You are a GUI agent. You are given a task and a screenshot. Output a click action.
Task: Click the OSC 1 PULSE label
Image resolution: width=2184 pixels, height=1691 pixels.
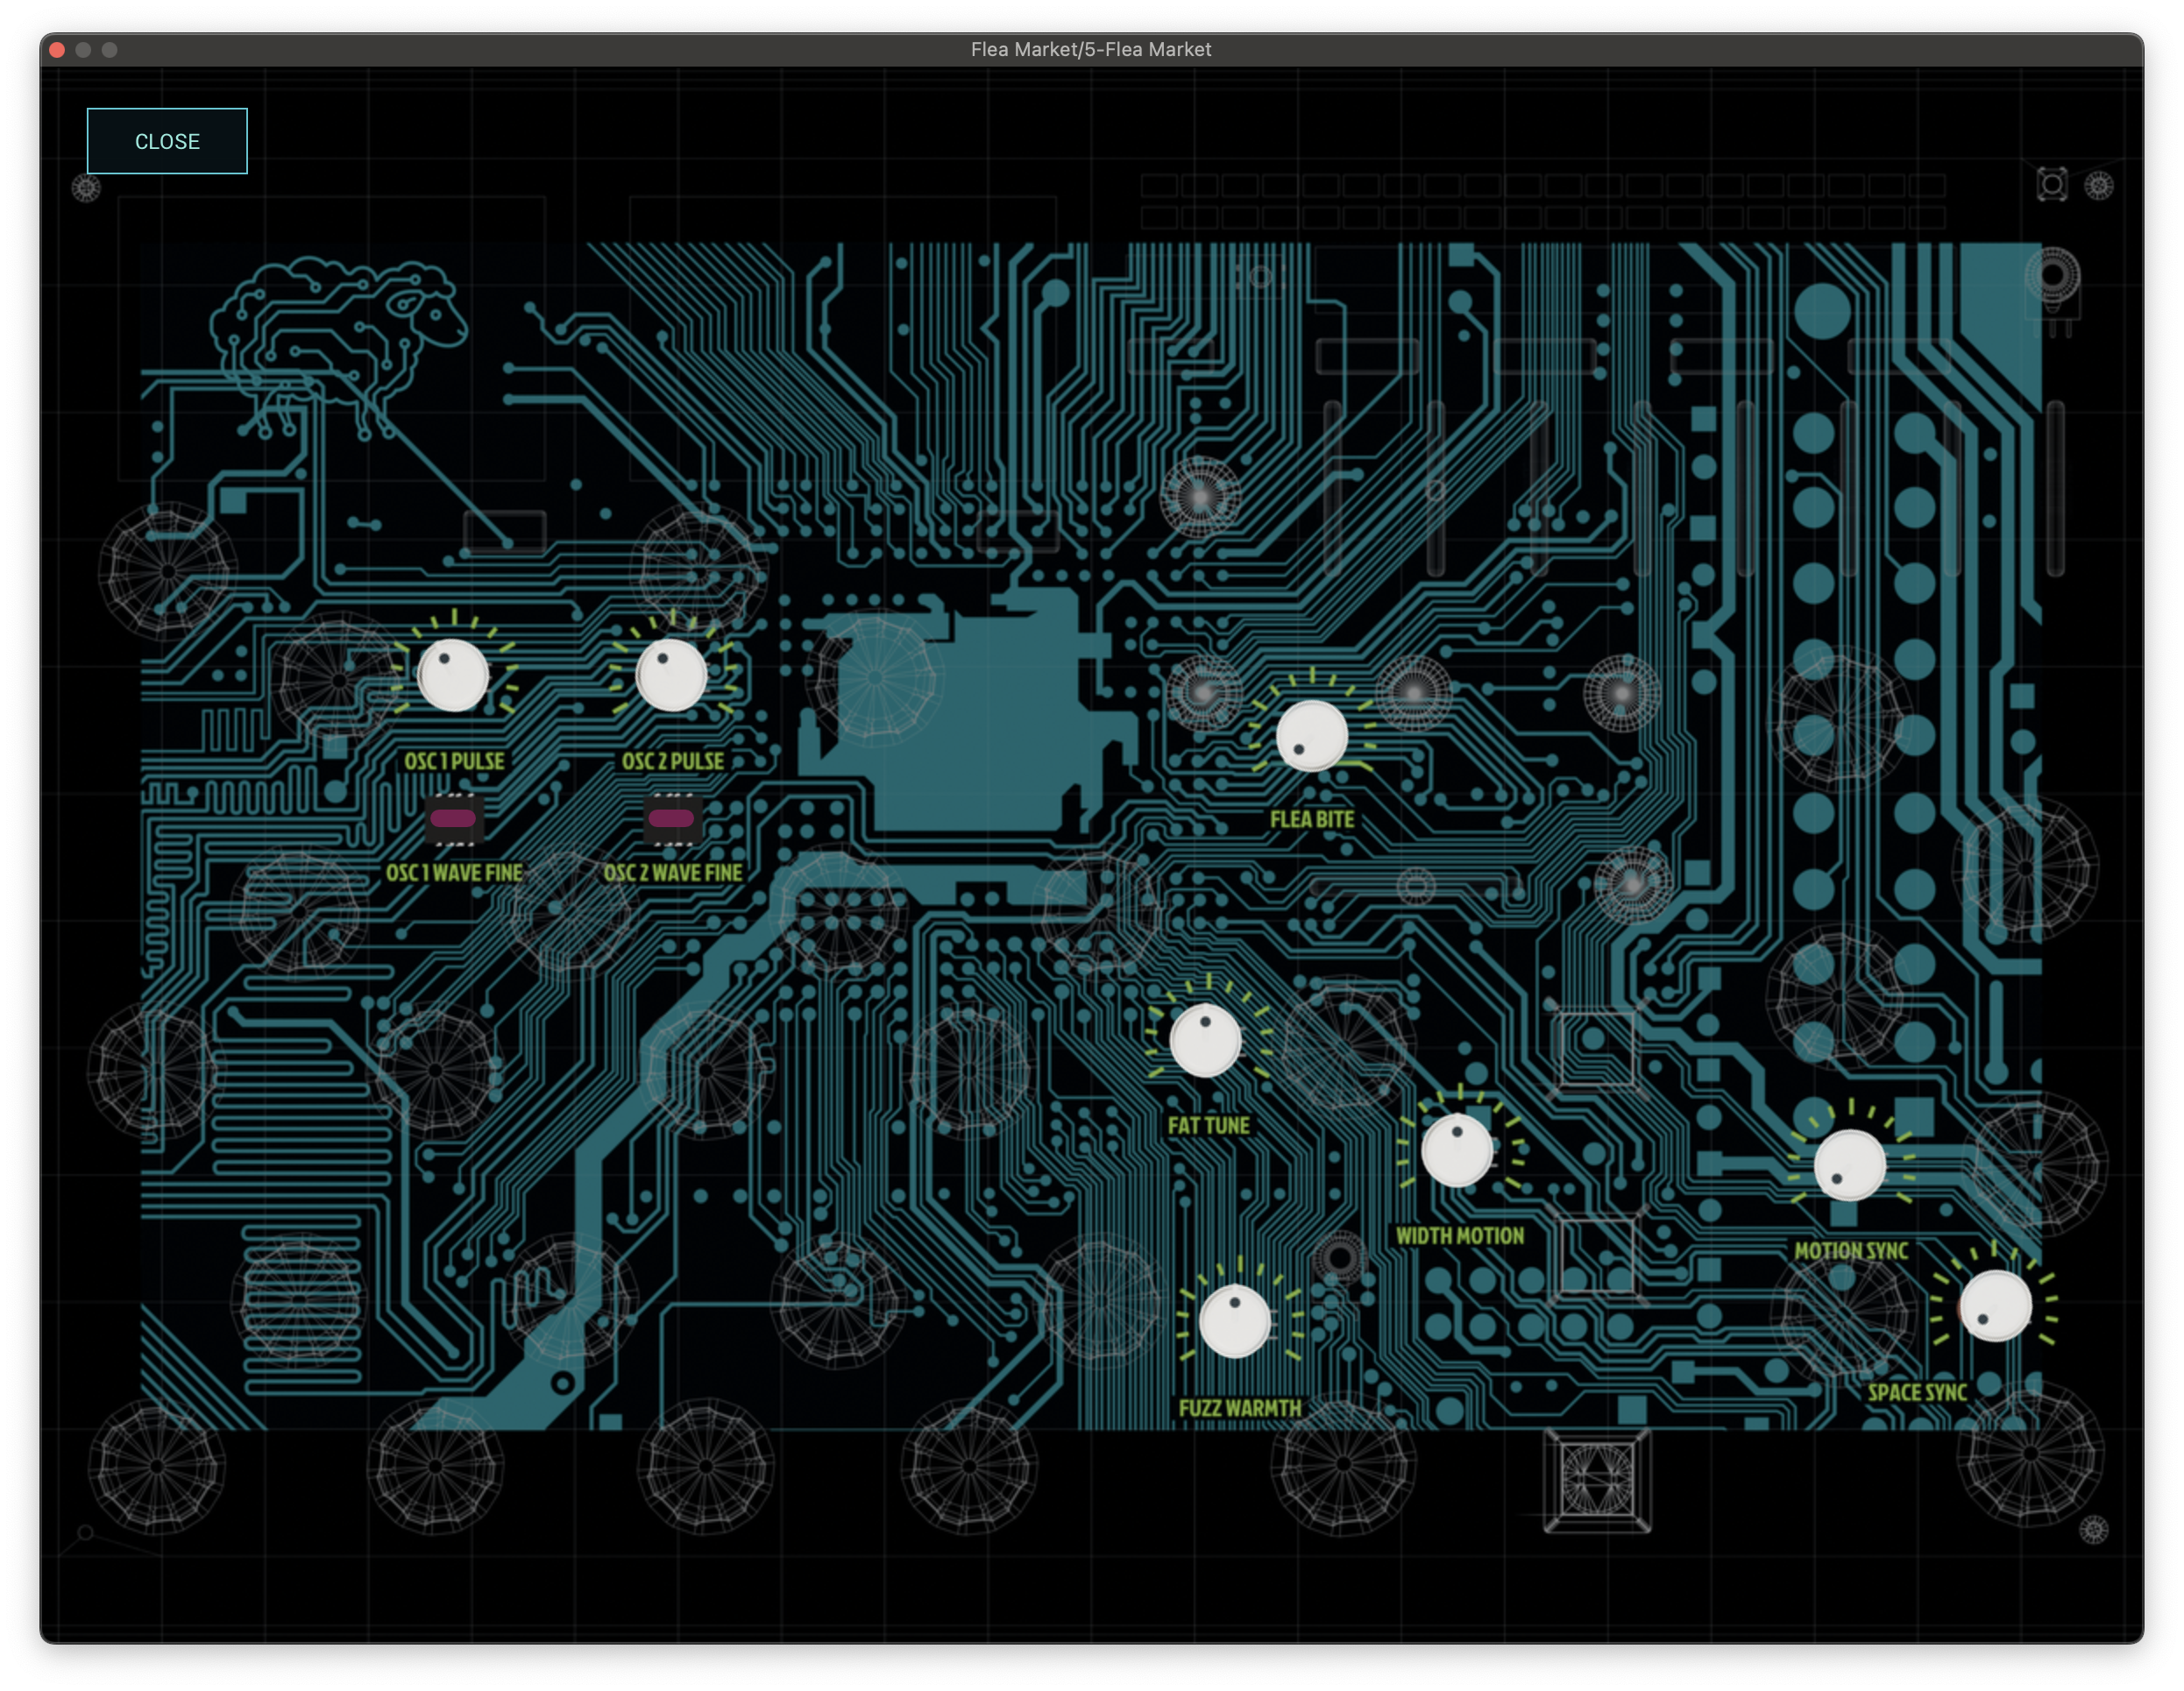pos(454,761)
